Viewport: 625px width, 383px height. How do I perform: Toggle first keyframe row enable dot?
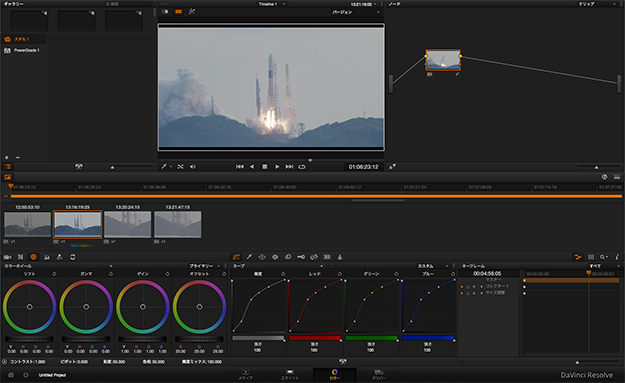tap(462, 287)
